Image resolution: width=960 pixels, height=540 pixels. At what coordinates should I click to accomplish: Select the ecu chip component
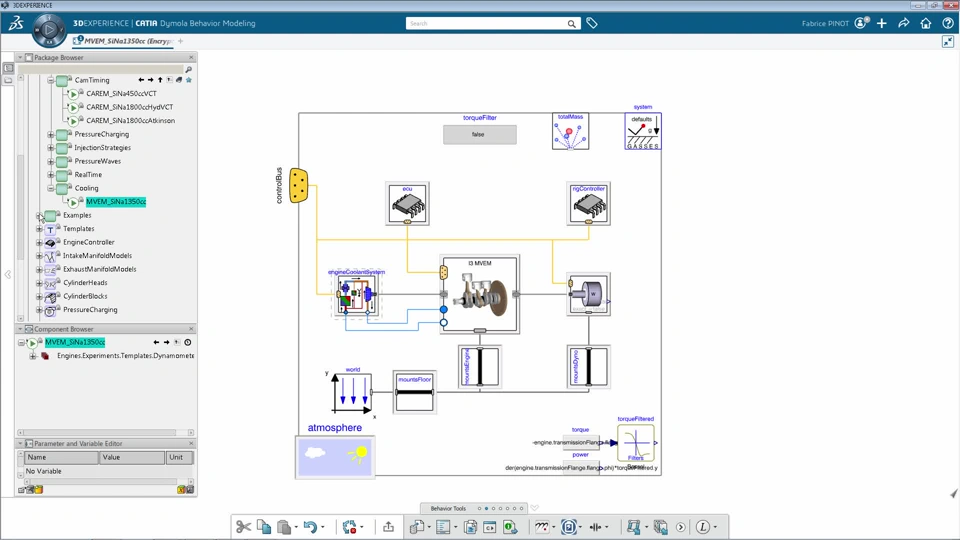[407, 204]
